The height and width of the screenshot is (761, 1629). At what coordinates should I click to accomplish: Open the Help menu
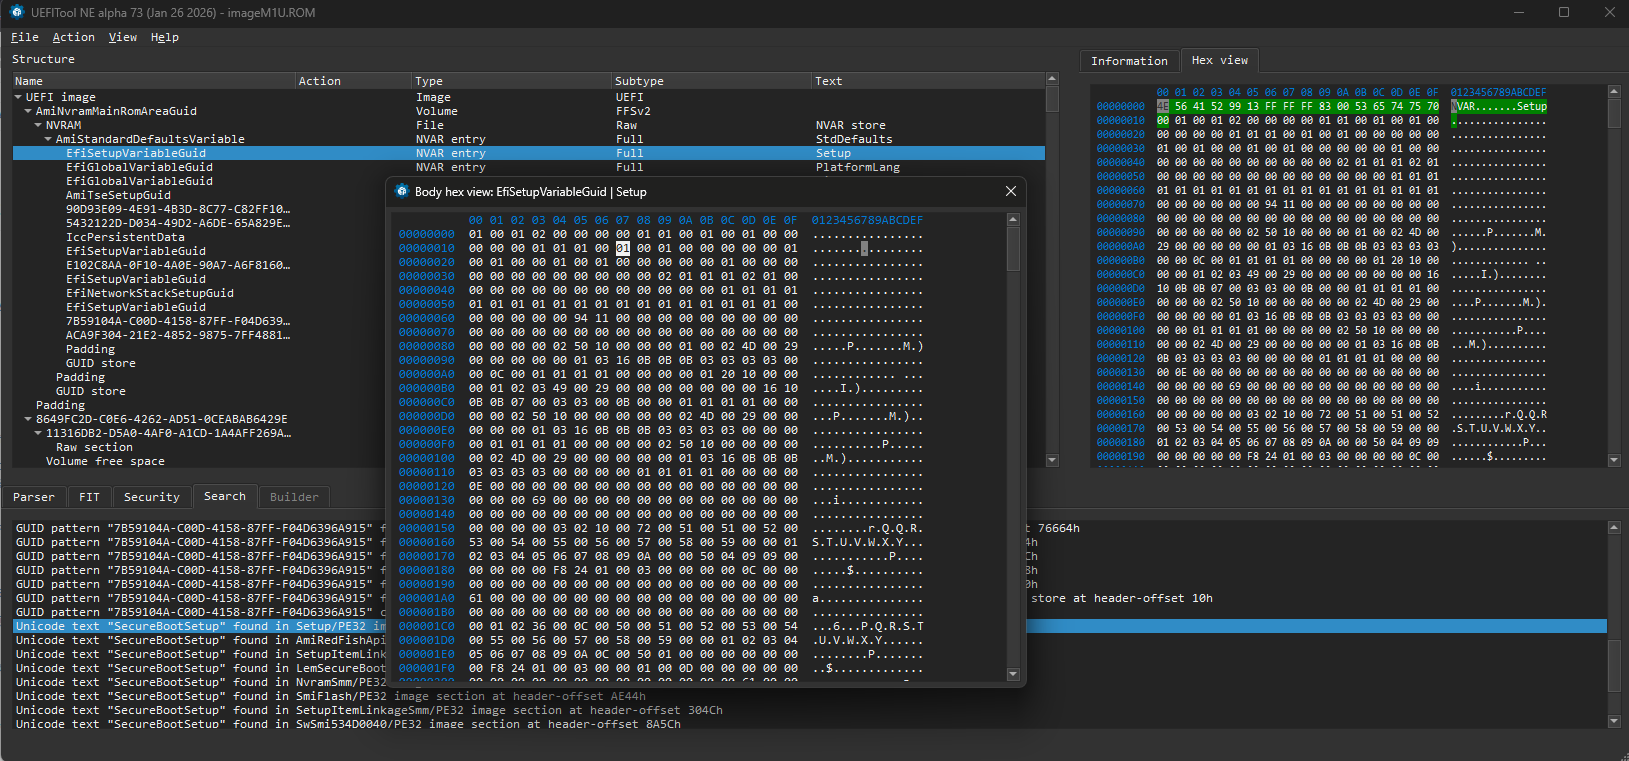(x=164, y=37)
